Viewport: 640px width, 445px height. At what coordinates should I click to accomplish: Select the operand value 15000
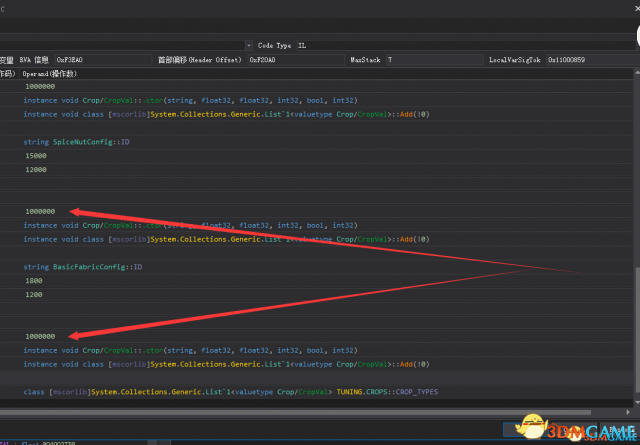pos(36,156)
